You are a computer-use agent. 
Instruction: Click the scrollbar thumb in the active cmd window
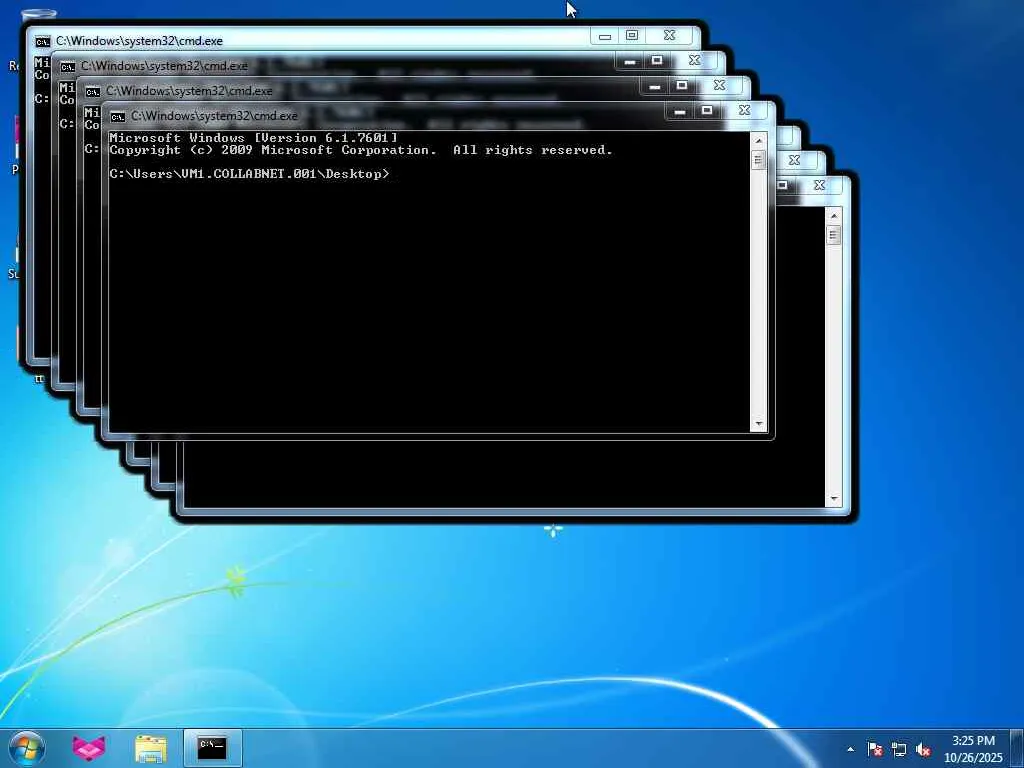pos(758,160)
